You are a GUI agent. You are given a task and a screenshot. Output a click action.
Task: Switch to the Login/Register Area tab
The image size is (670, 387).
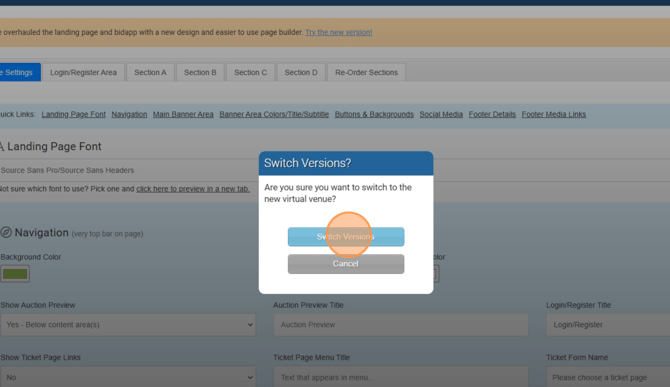pos(83,73)
